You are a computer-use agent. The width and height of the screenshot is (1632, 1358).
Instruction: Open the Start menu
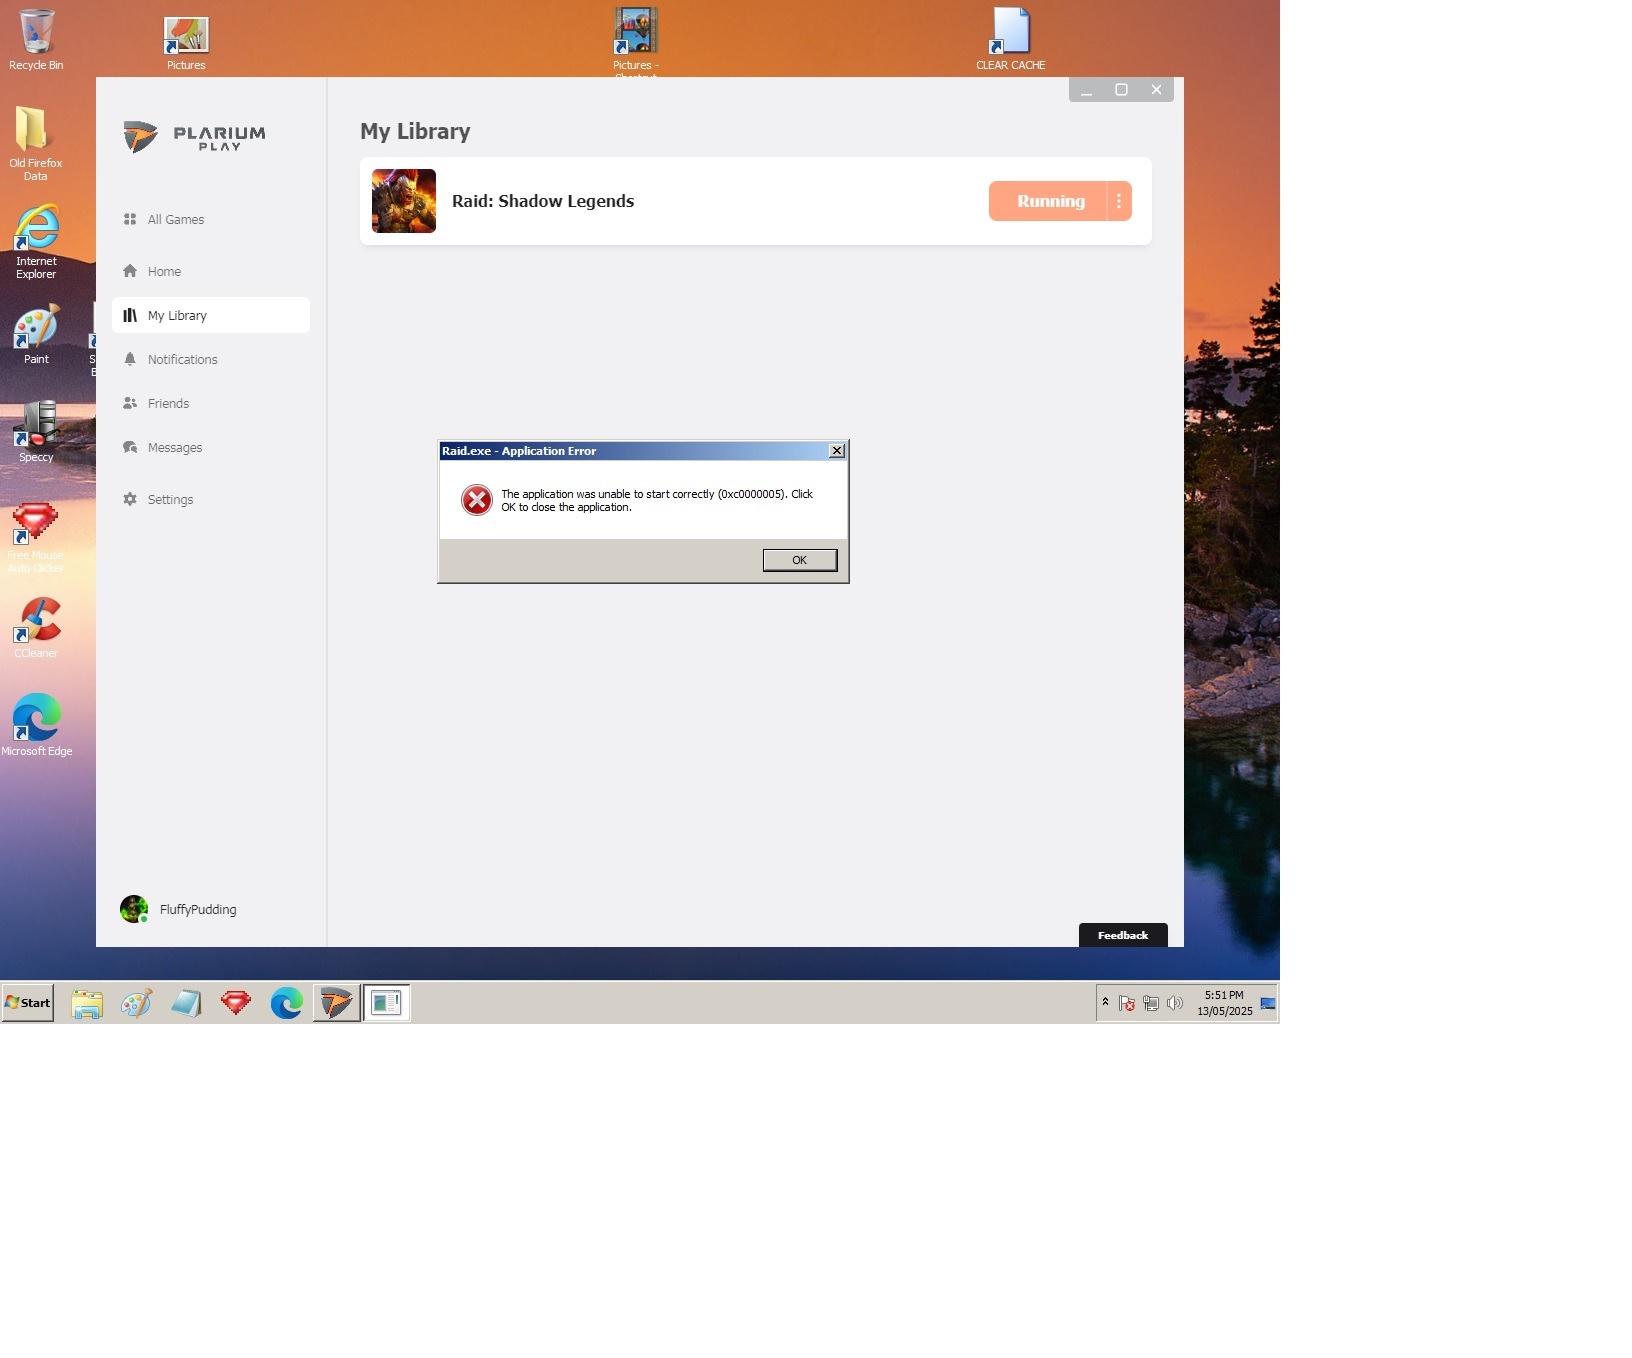(28, 1002)
